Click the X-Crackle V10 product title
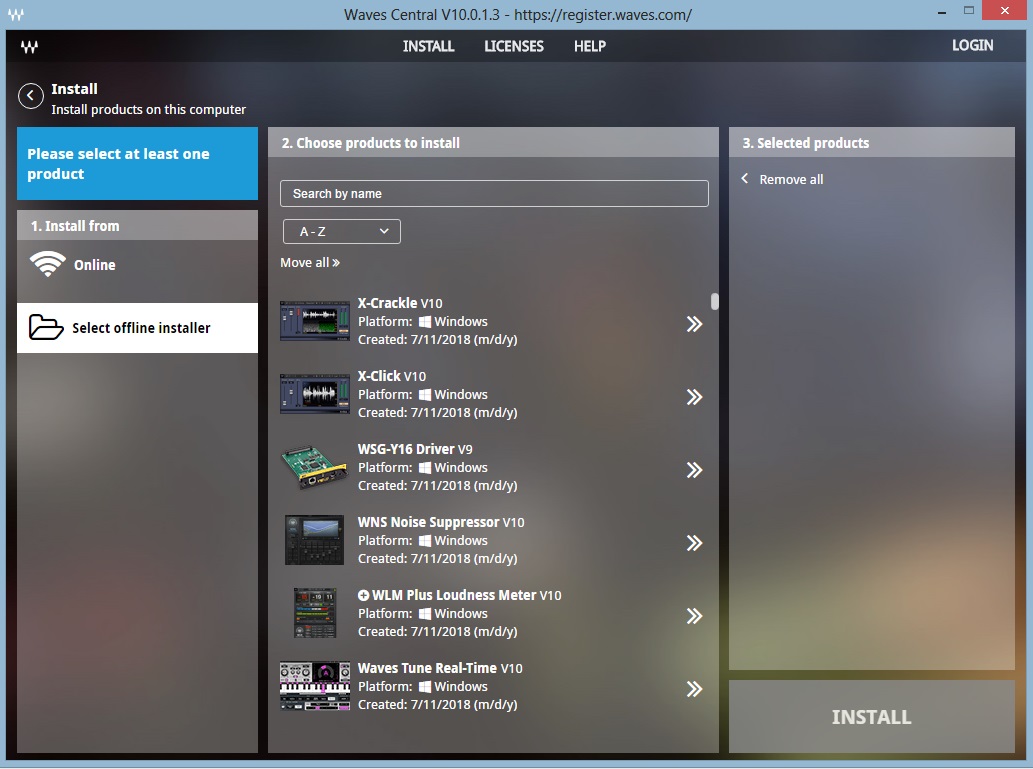This screenshot has height=769, width=1033. 400,303
